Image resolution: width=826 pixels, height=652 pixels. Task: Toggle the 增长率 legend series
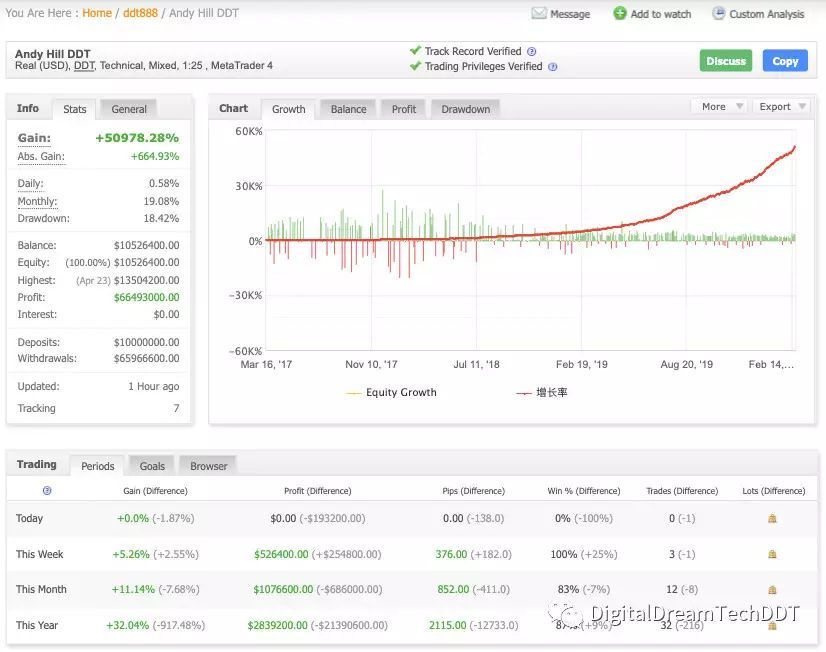tap(542, 393)
